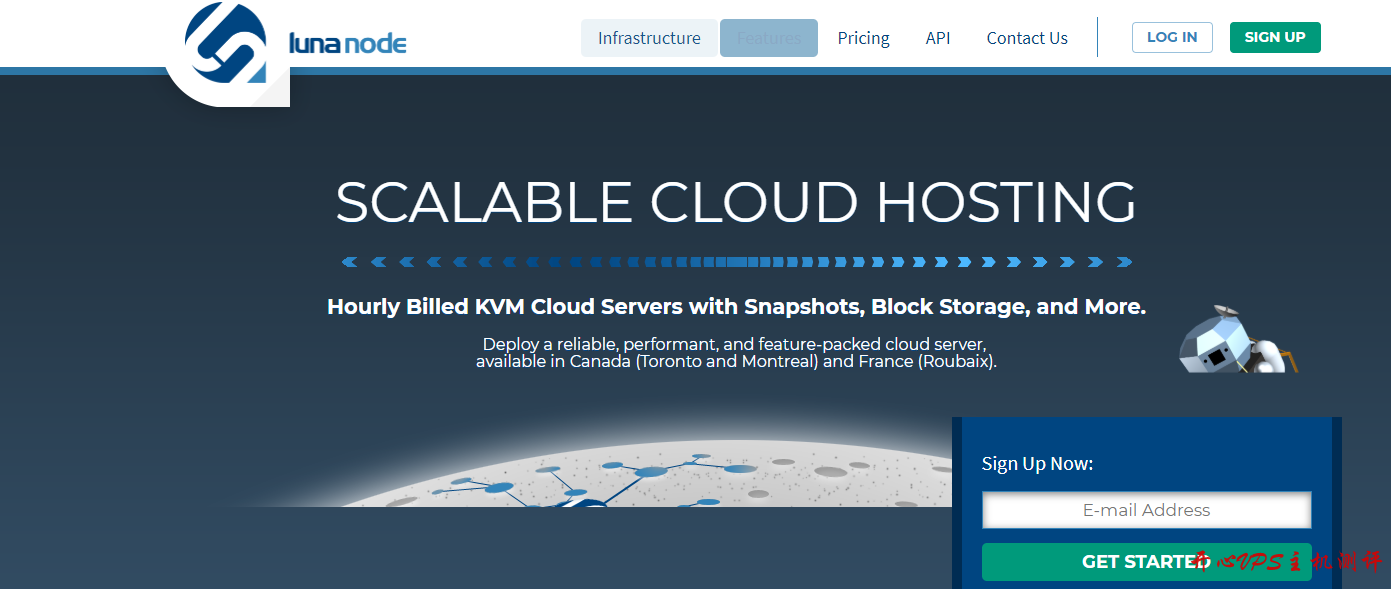The width and height of the screenshot is (1391, 589).
Task: Select Contact Us in the navigation
Action: [1027, 38]
